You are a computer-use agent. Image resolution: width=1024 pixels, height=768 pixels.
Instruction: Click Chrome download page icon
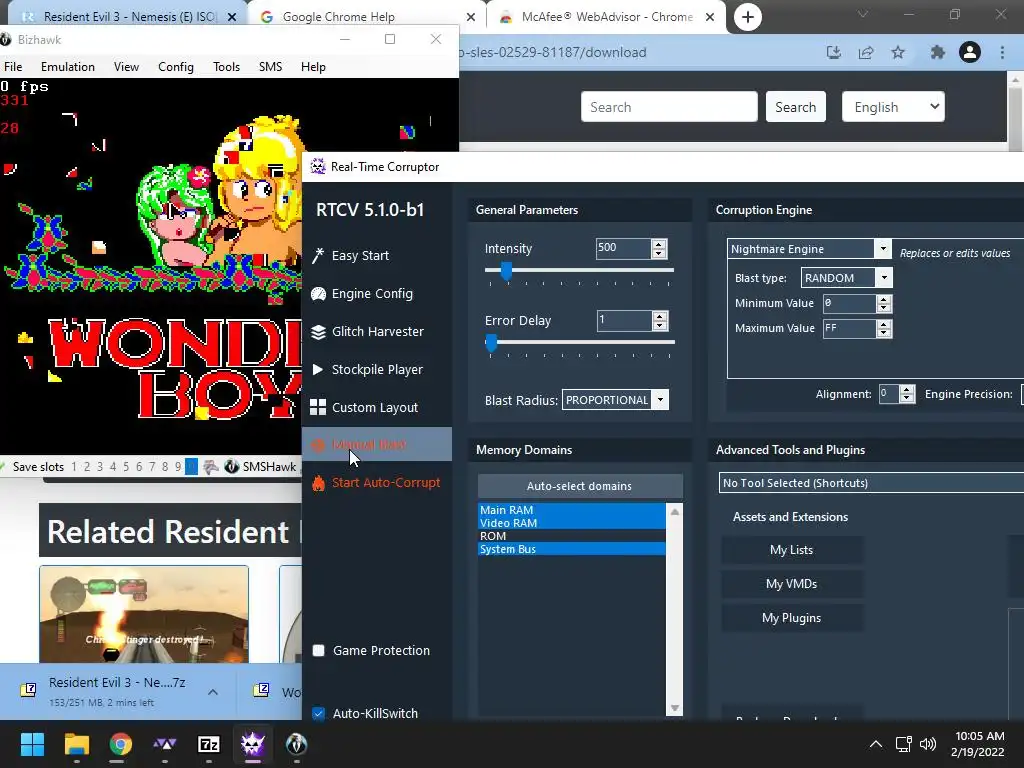click(x=833, y=52)
